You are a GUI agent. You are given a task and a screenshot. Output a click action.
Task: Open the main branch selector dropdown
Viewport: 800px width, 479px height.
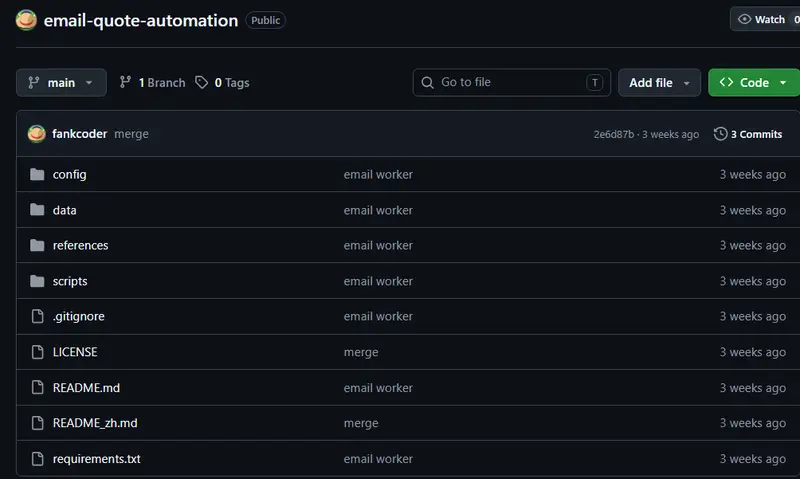(61, 83)
